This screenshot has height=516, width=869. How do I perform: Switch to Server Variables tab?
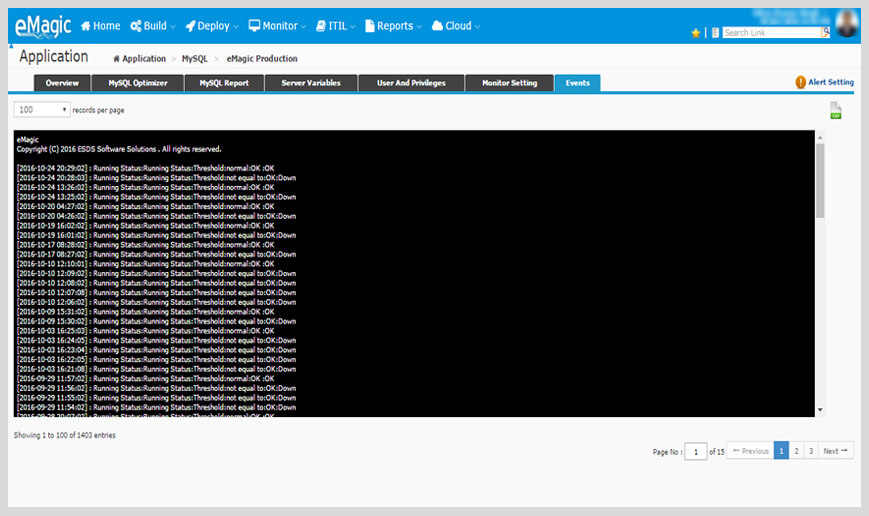311,83
